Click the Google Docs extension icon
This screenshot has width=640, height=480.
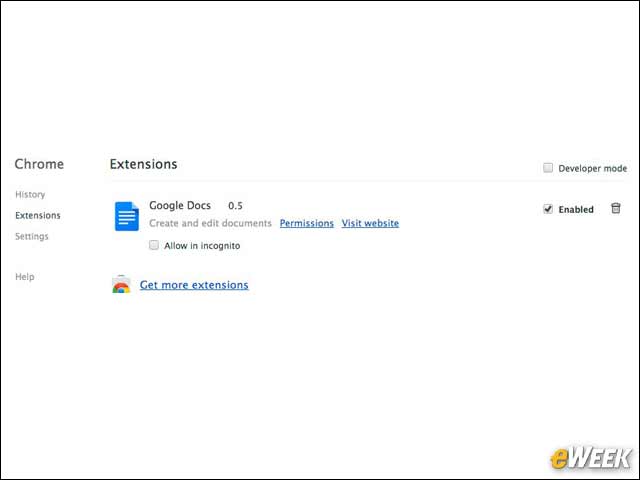[127, 216]
